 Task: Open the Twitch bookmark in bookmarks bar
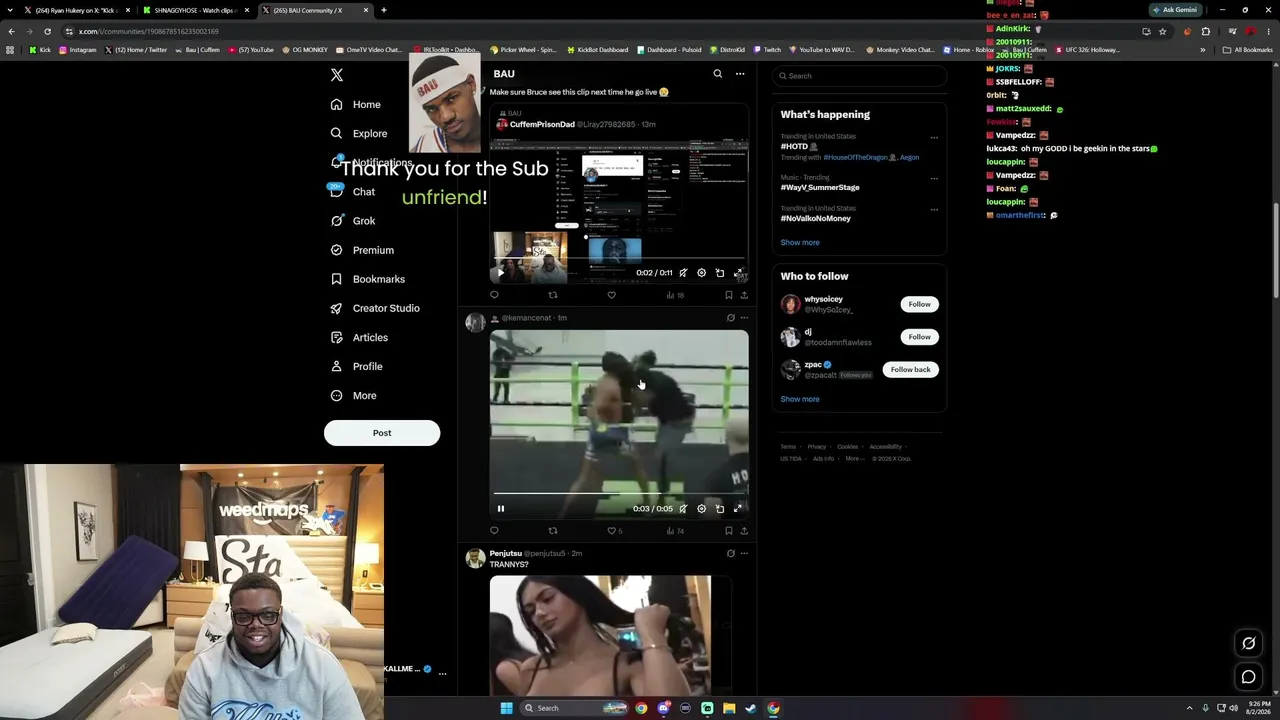(767, 50)
